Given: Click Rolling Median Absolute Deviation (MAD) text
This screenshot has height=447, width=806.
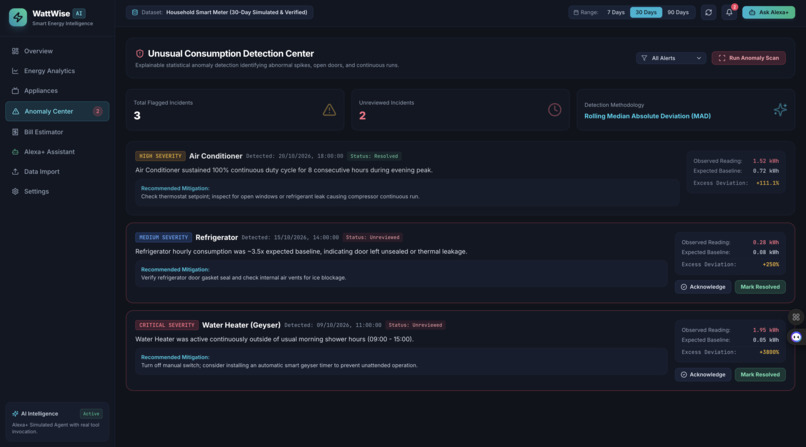Looking at the screenshot, I should (647, 116).
